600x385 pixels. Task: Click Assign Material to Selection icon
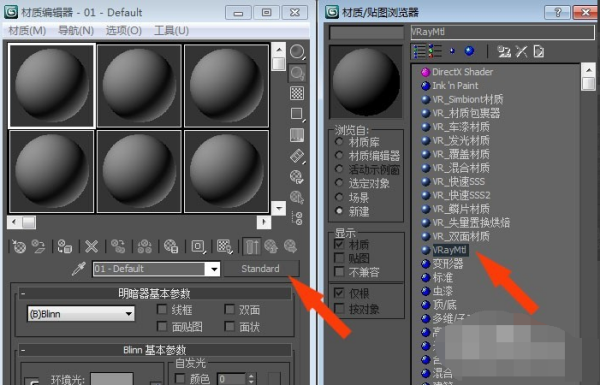coord(65,246)
